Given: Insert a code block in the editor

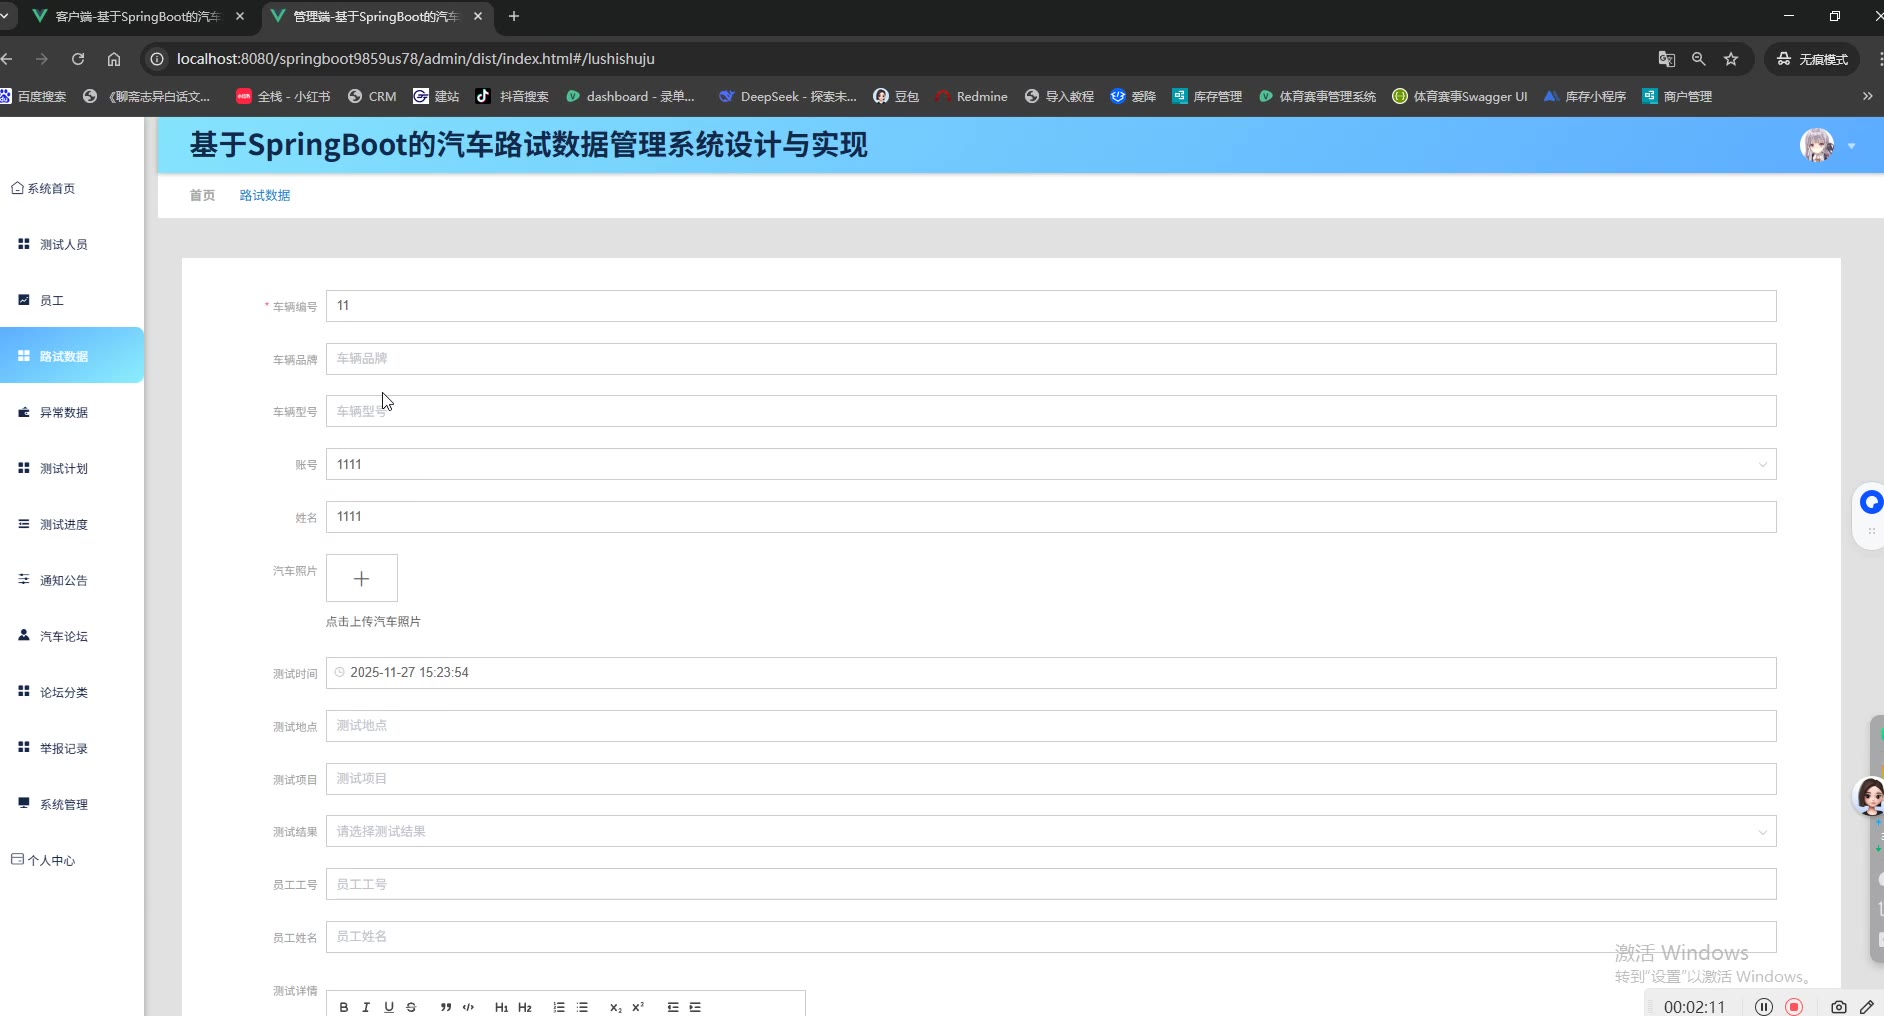Looking at the screenshot, I should coord(468,1007).
